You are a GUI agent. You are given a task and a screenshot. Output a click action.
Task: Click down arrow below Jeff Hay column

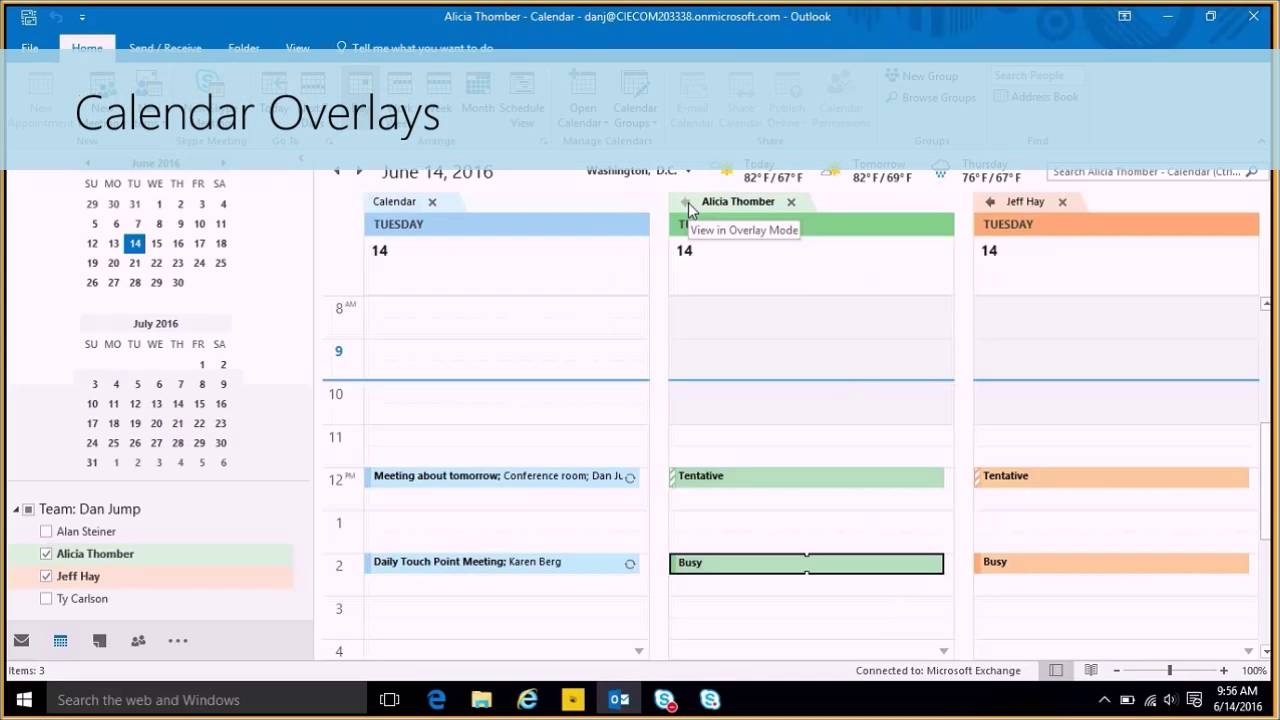coord(1248,651)
